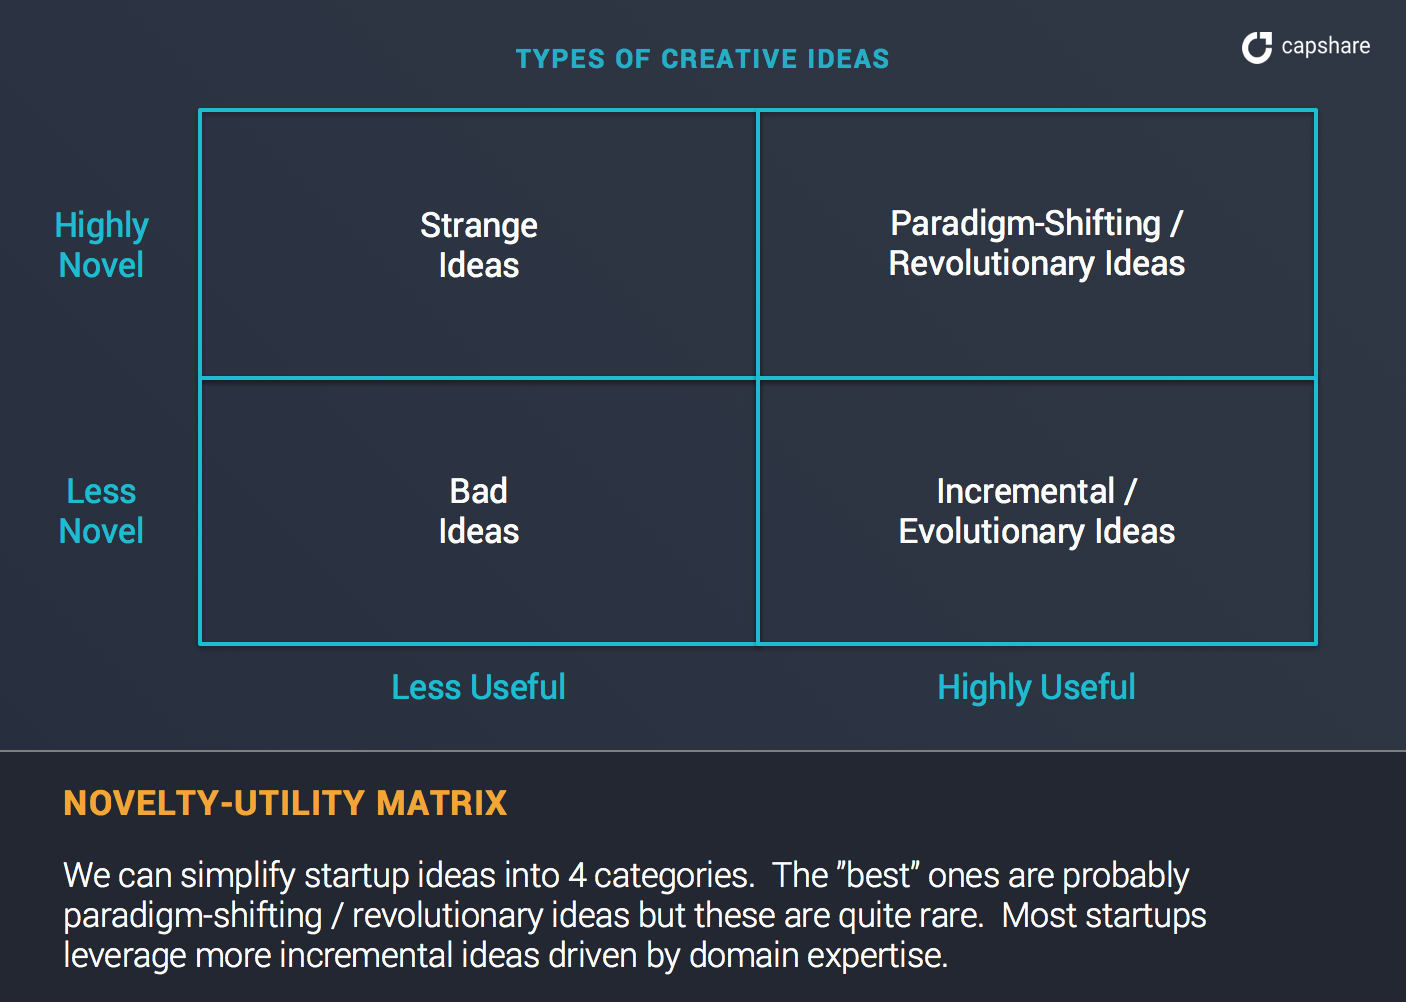Click the phrase 'Most startups' in the caption
Screen dimensions: 1406x1002
tap(1104, 916)
